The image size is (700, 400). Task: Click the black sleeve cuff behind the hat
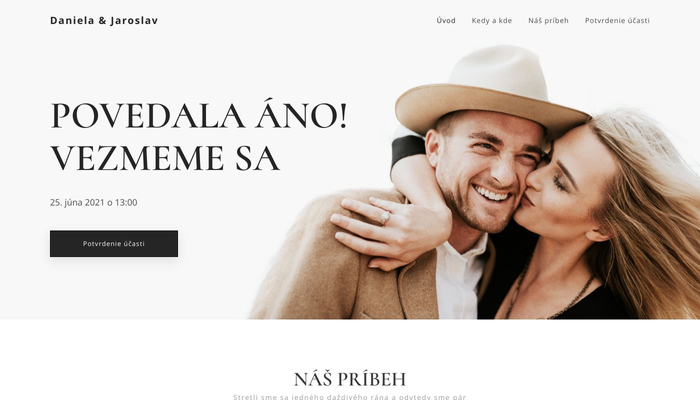tap(407, 150)
